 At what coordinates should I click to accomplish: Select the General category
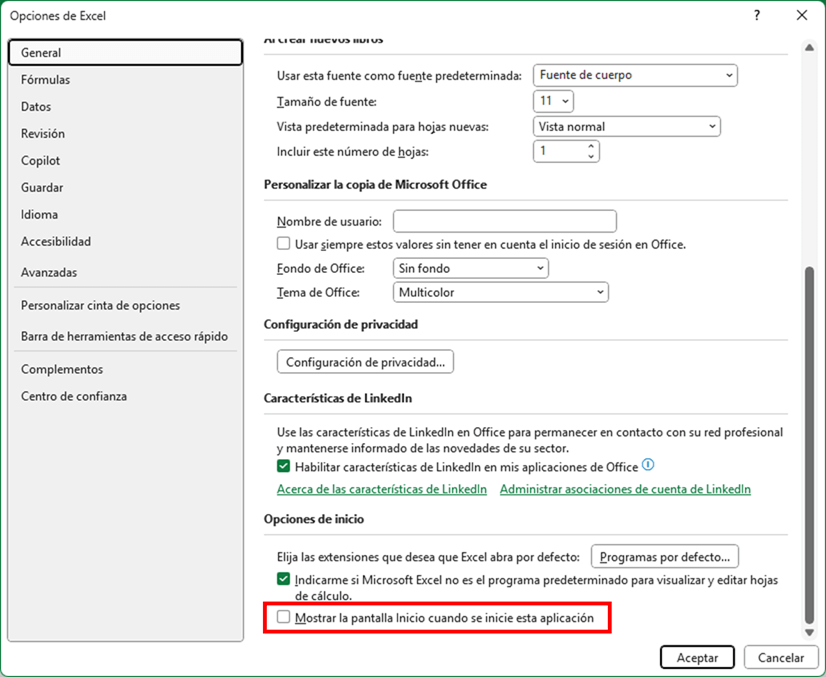(125, 53)
